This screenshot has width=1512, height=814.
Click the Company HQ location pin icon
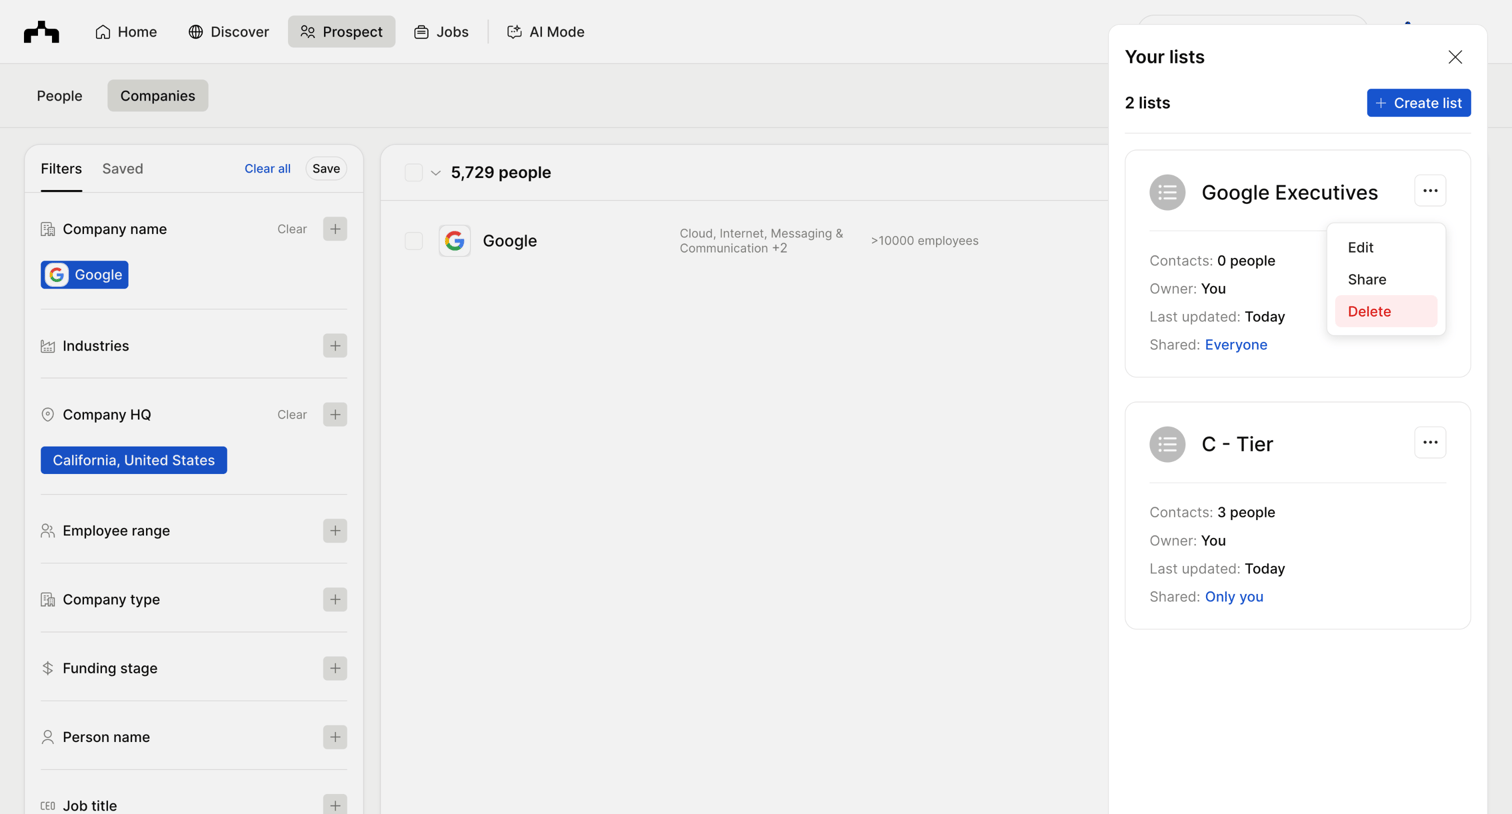tap(48, 414)
